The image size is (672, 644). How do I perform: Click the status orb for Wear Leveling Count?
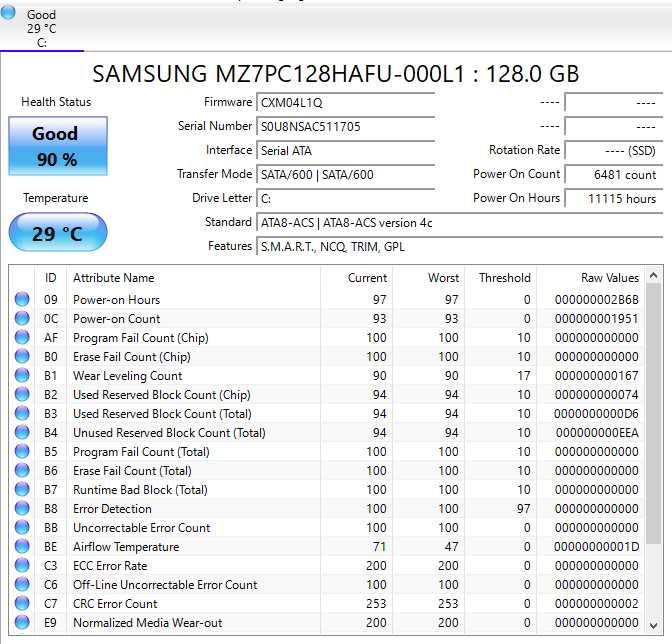22,375
